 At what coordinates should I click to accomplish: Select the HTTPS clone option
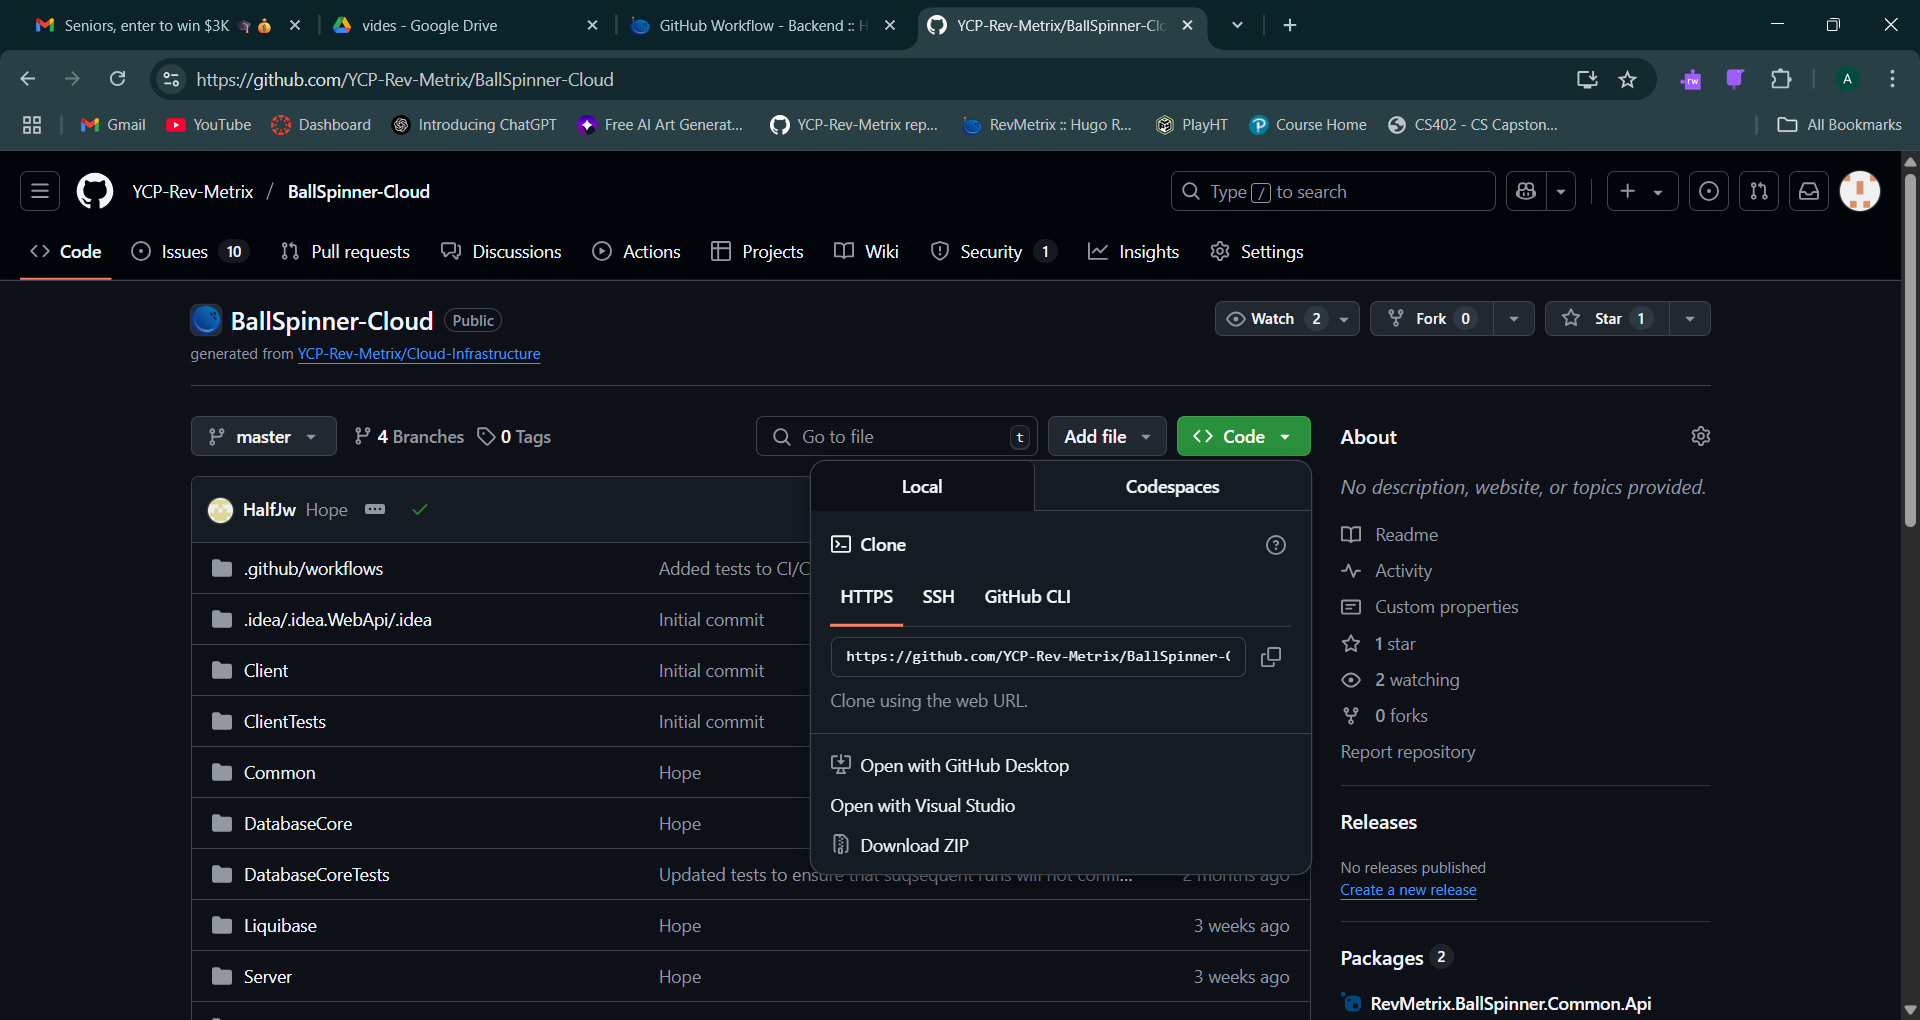[x=866, y=597]
